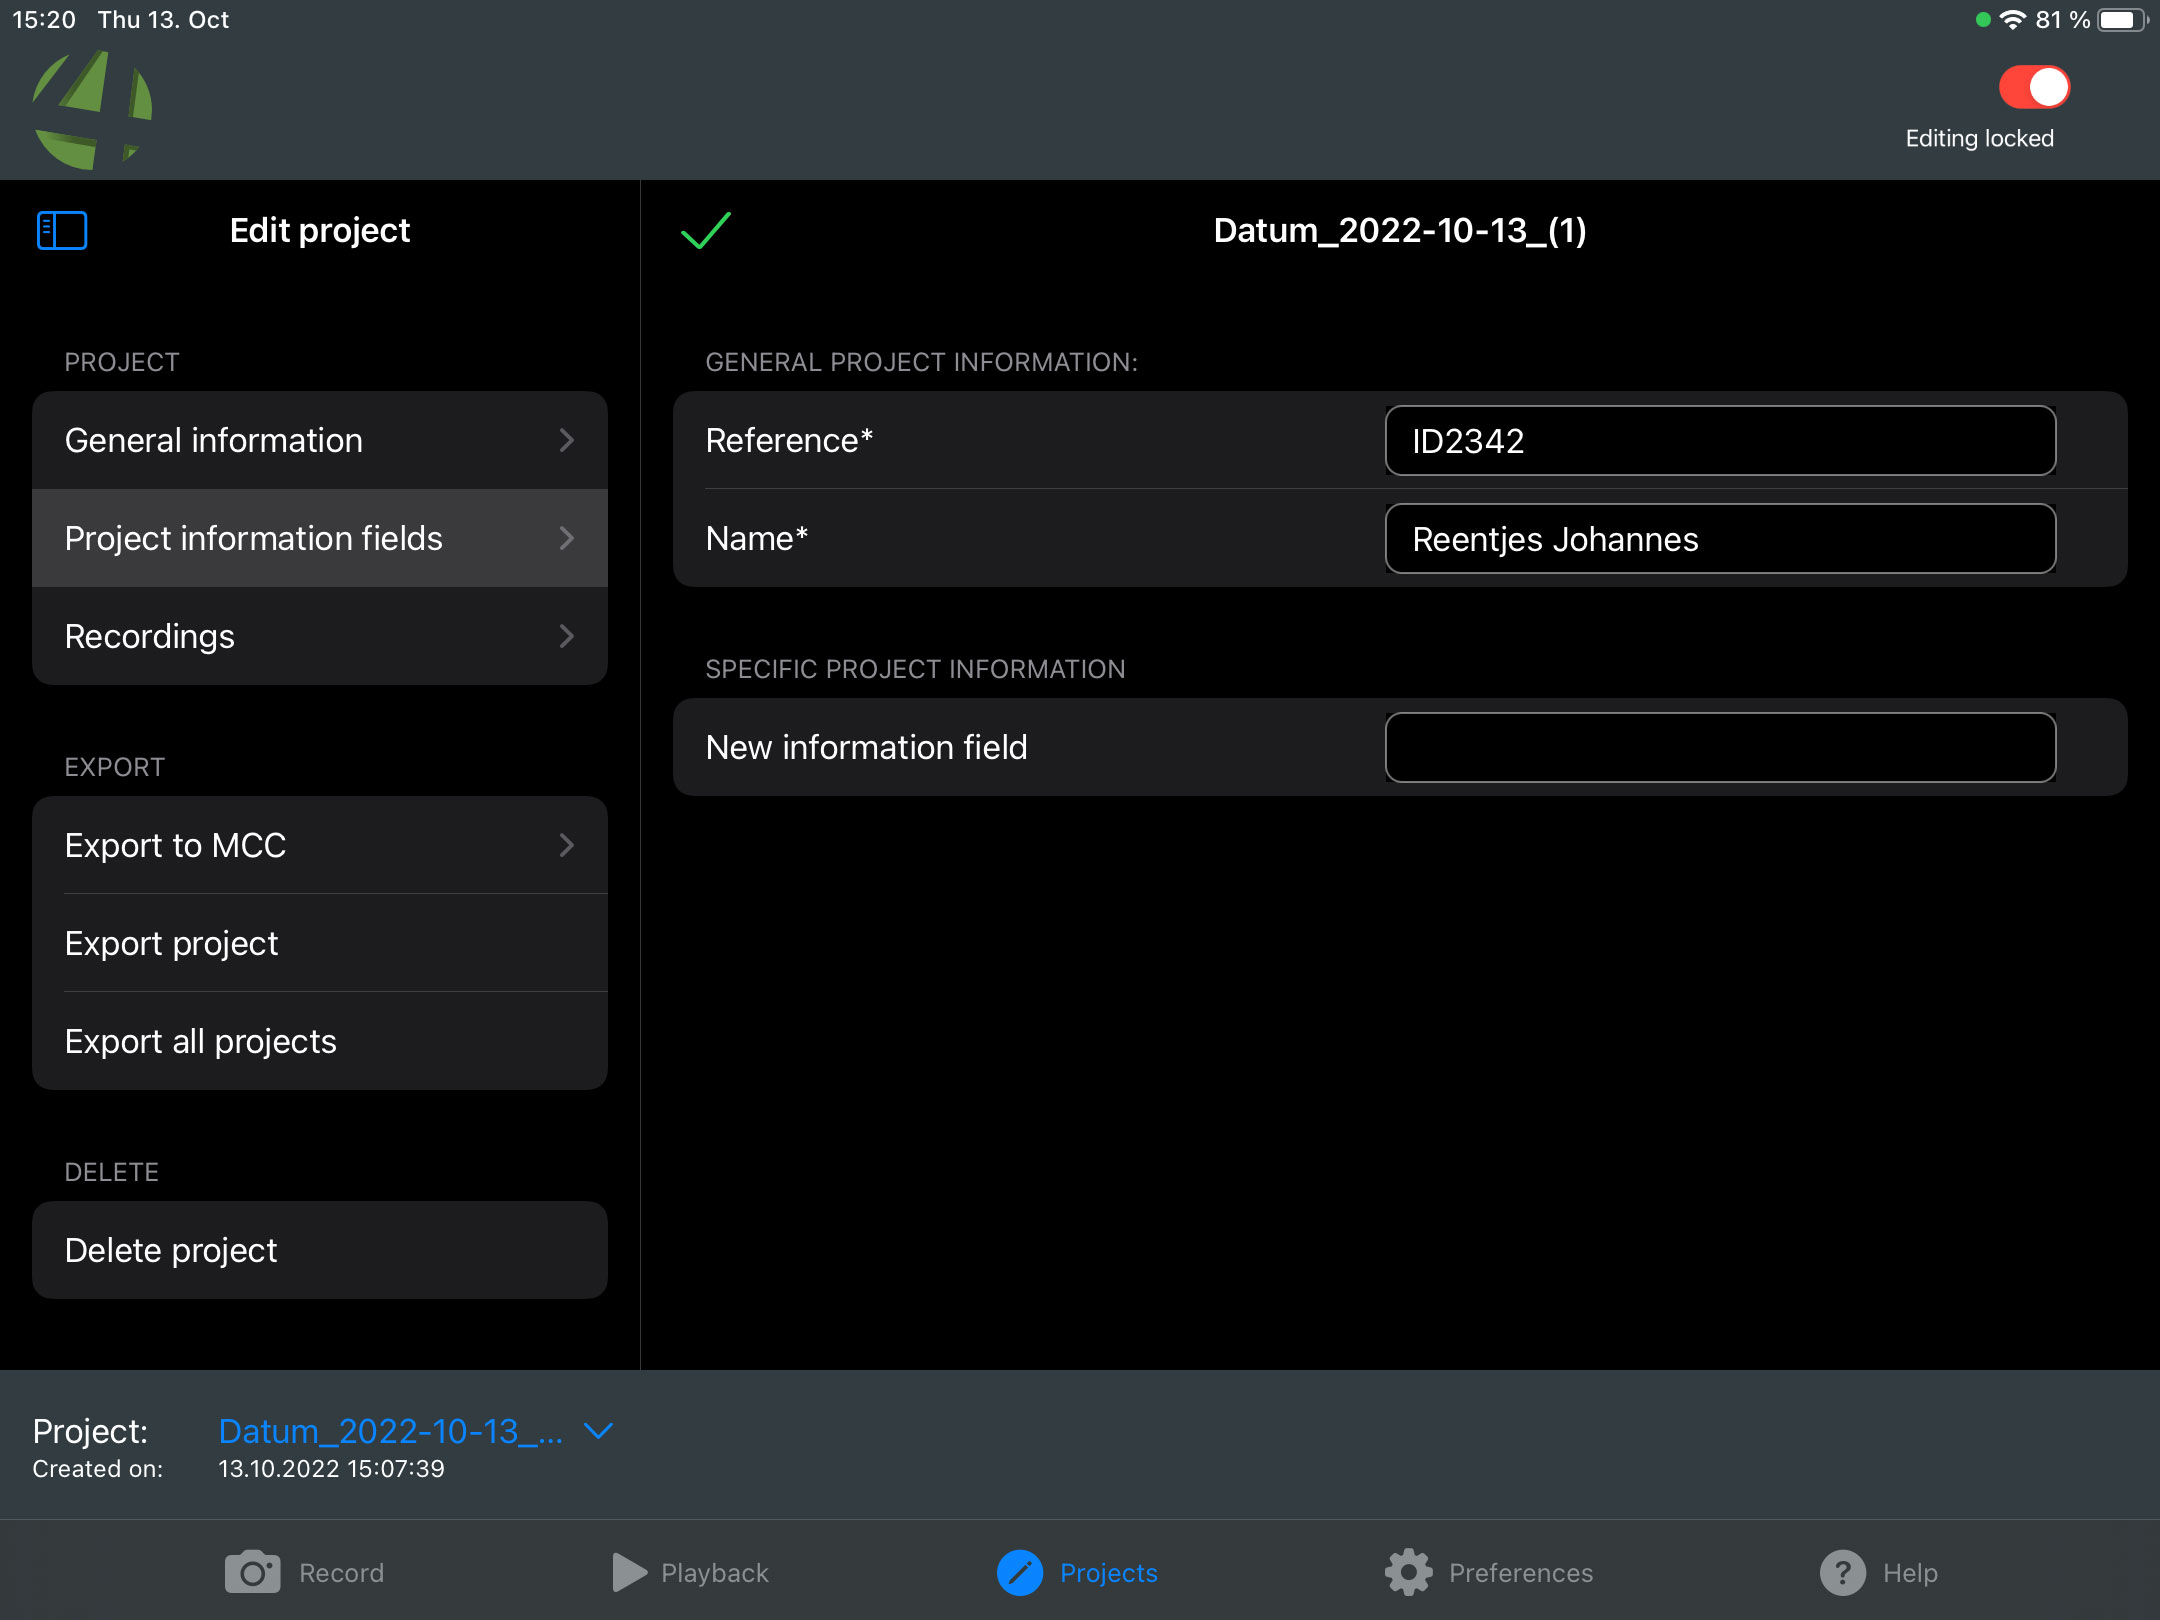Open Recordings section

tap(320, 636)
